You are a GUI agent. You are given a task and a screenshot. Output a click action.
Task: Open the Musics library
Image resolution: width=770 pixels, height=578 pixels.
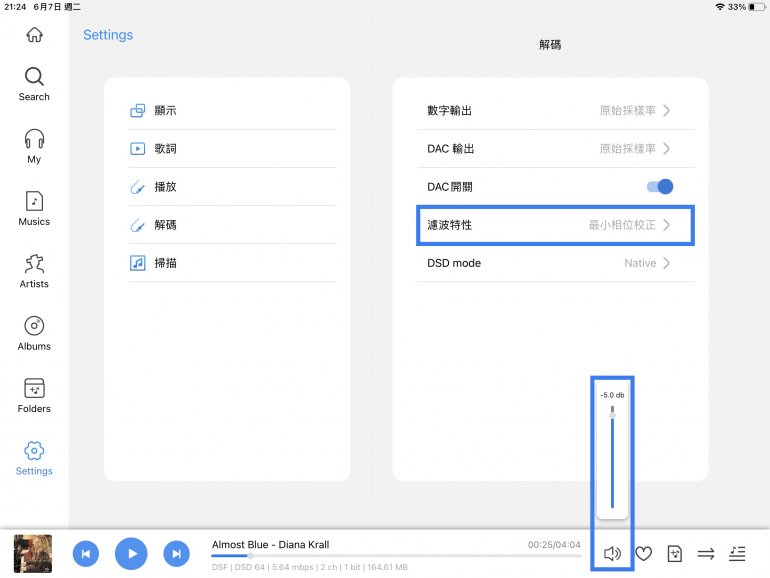point(34,208)
